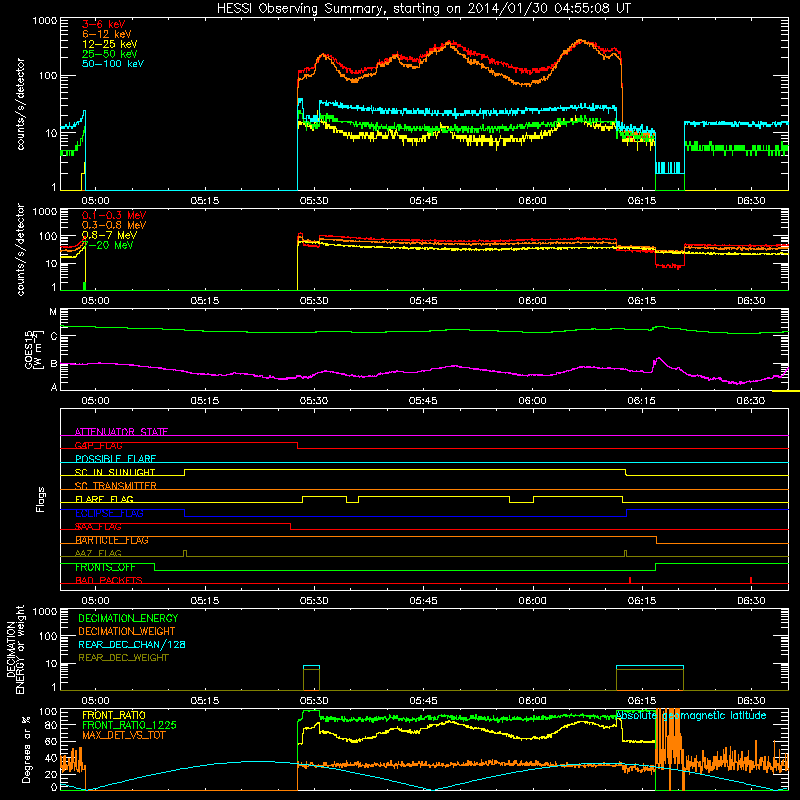This screenshot has height=800, width=800.
Task: Click the 'Absolute geomagnetic latitude' label
Action: pos(691,715)
